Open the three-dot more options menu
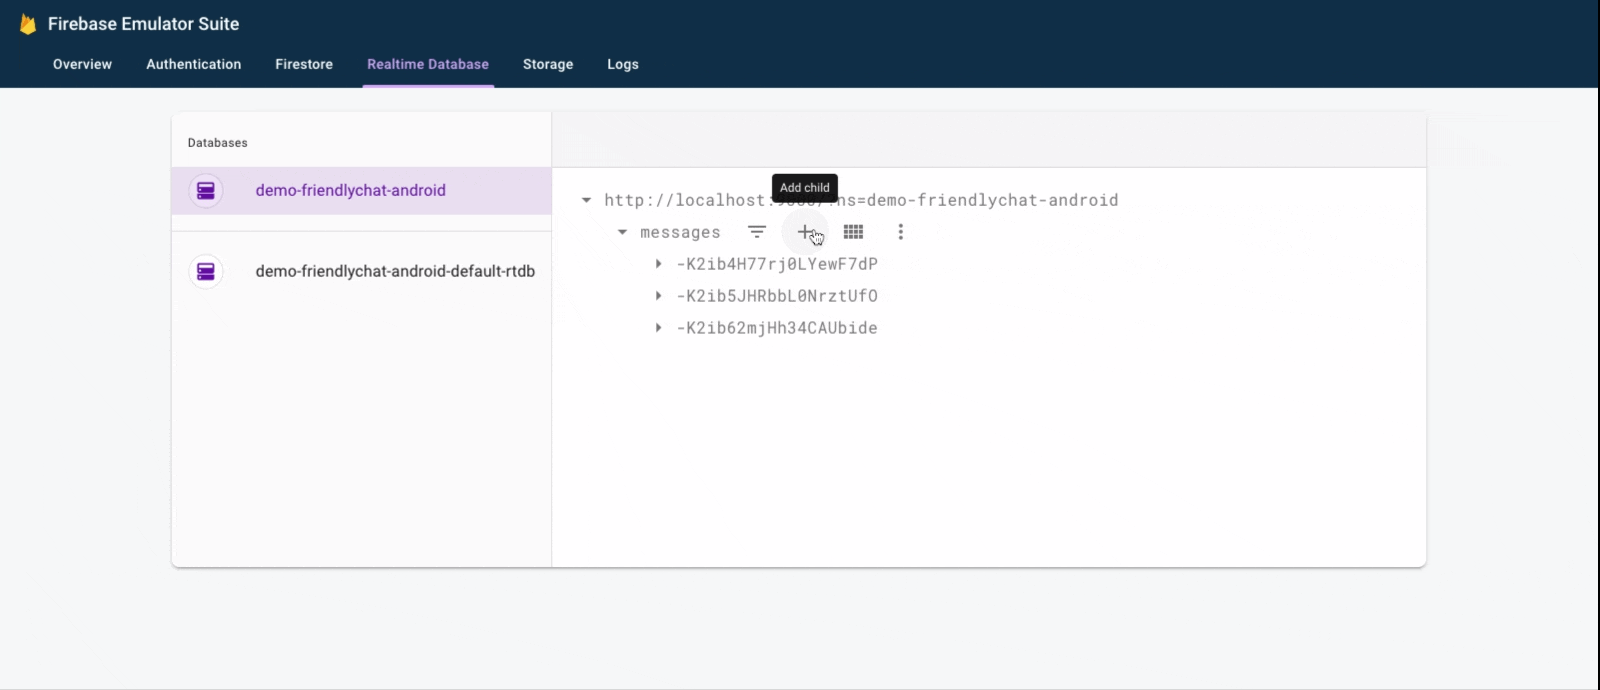Screen dimensions: 1600x690 click(x=901, y=232)
